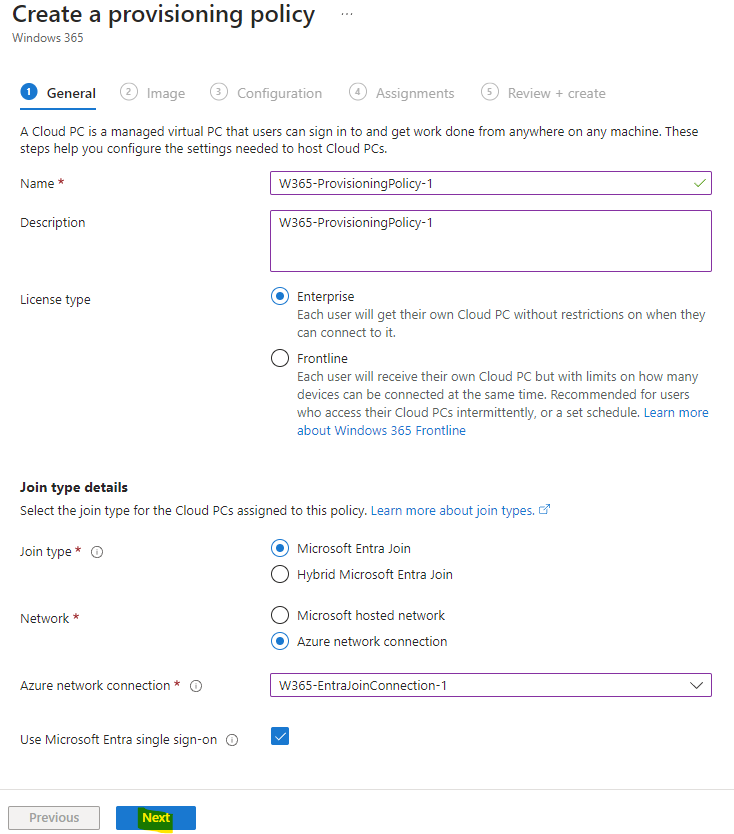
Task: Click into the Description text area
Action: (490, 241)
